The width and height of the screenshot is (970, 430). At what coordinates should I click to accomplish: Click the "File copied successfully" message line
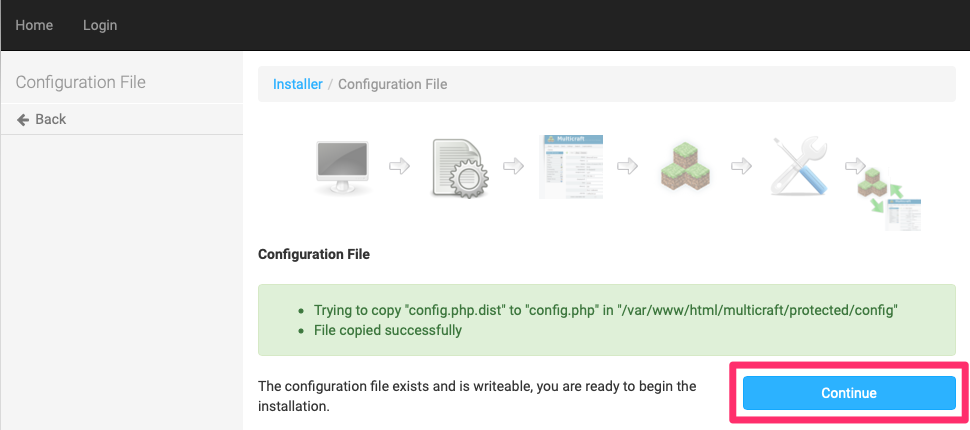[388, 330]
